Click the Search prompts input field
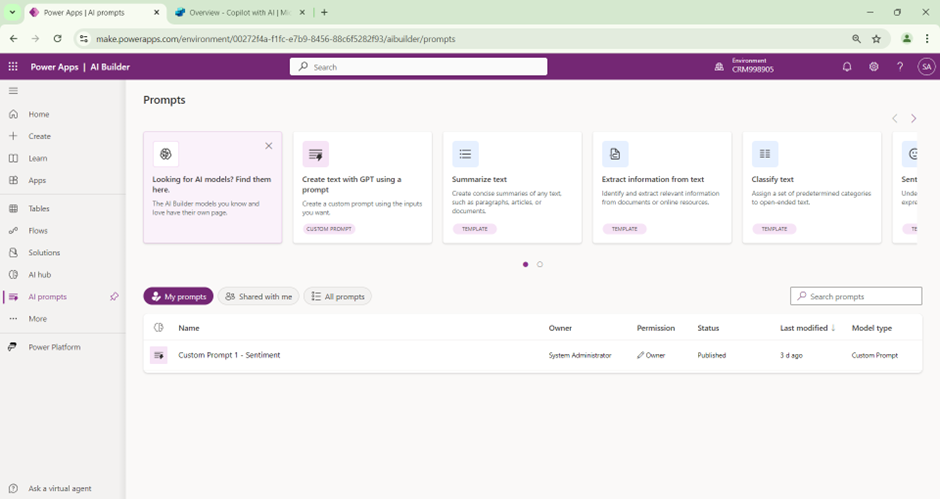 [862, 296]
